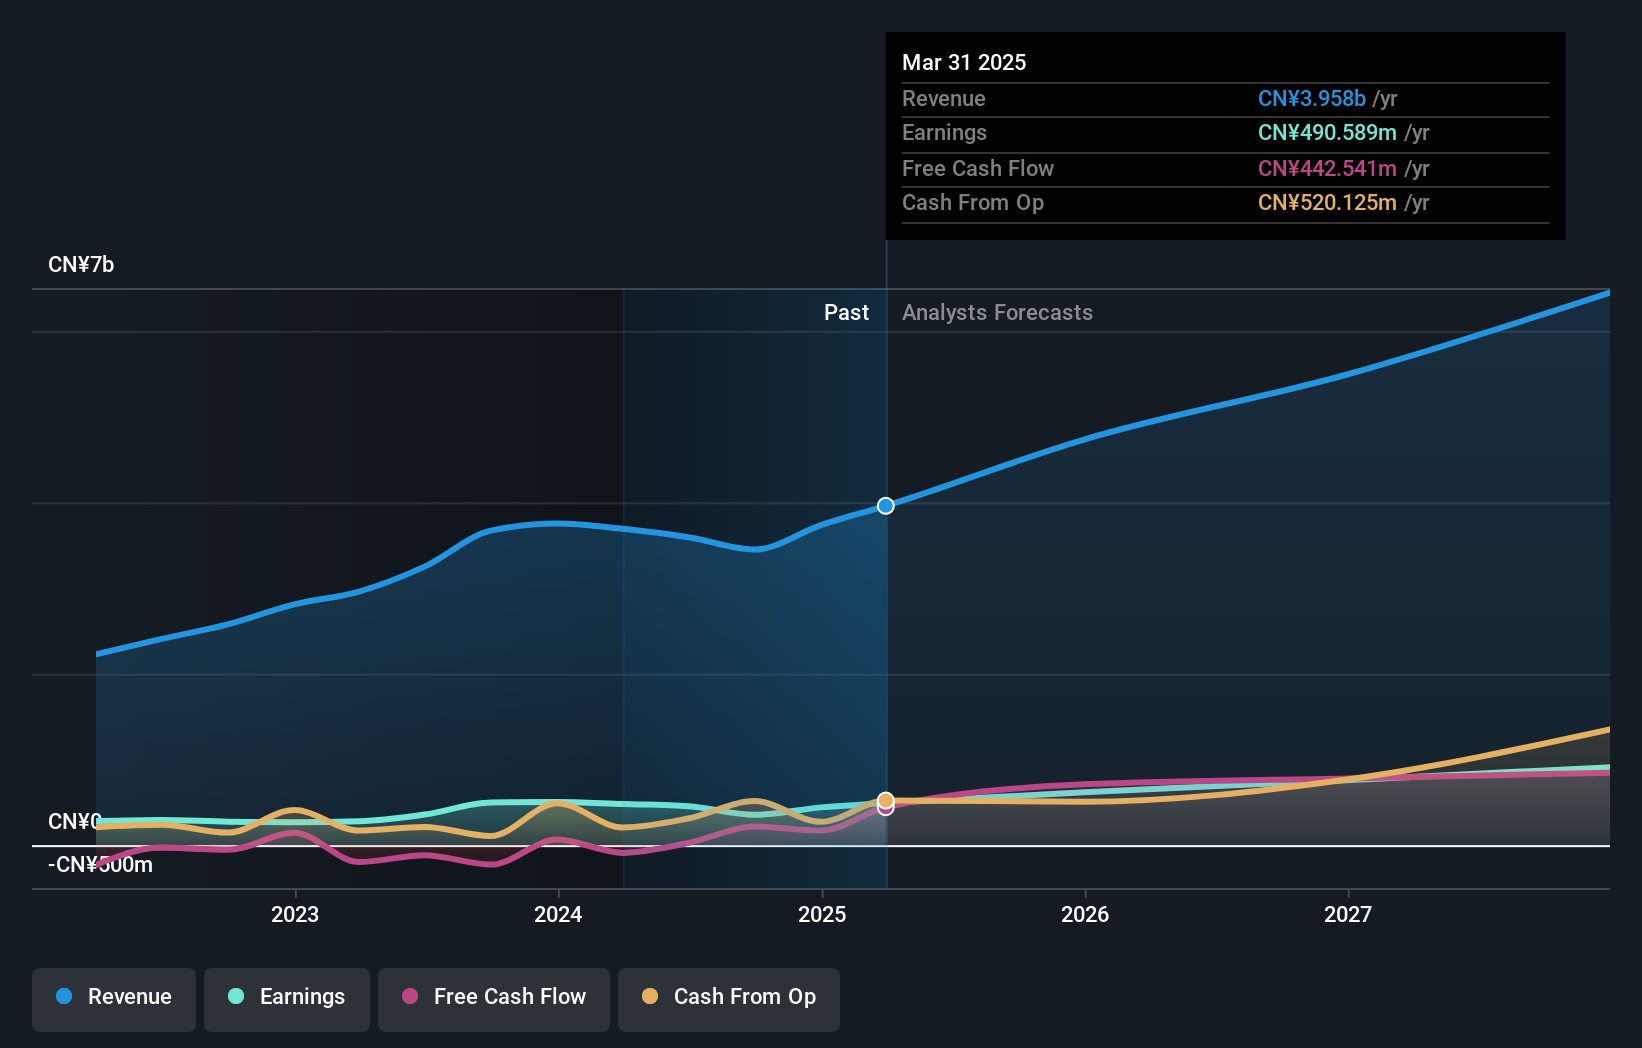Screen dimensions: 1642x1048
Task: Click the CN¥520.125m cash from op value
Action: point(1327,203)
